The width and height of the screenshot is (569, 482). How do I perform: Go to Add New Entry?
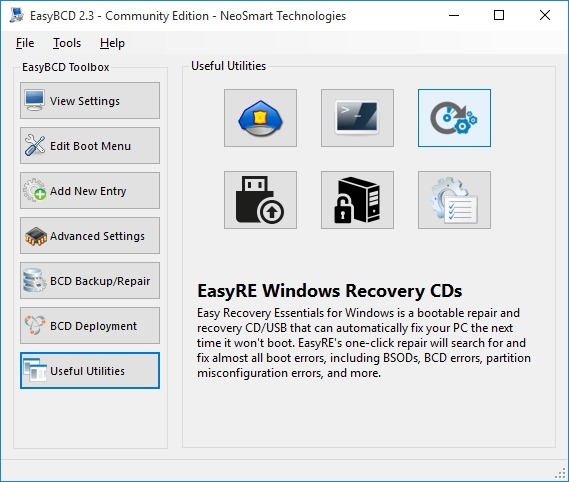90,191
